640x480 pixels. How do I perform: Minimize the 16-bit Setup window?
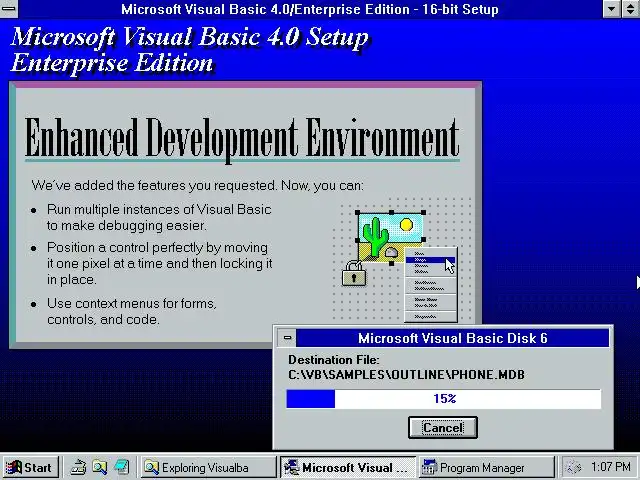point(611,9)
